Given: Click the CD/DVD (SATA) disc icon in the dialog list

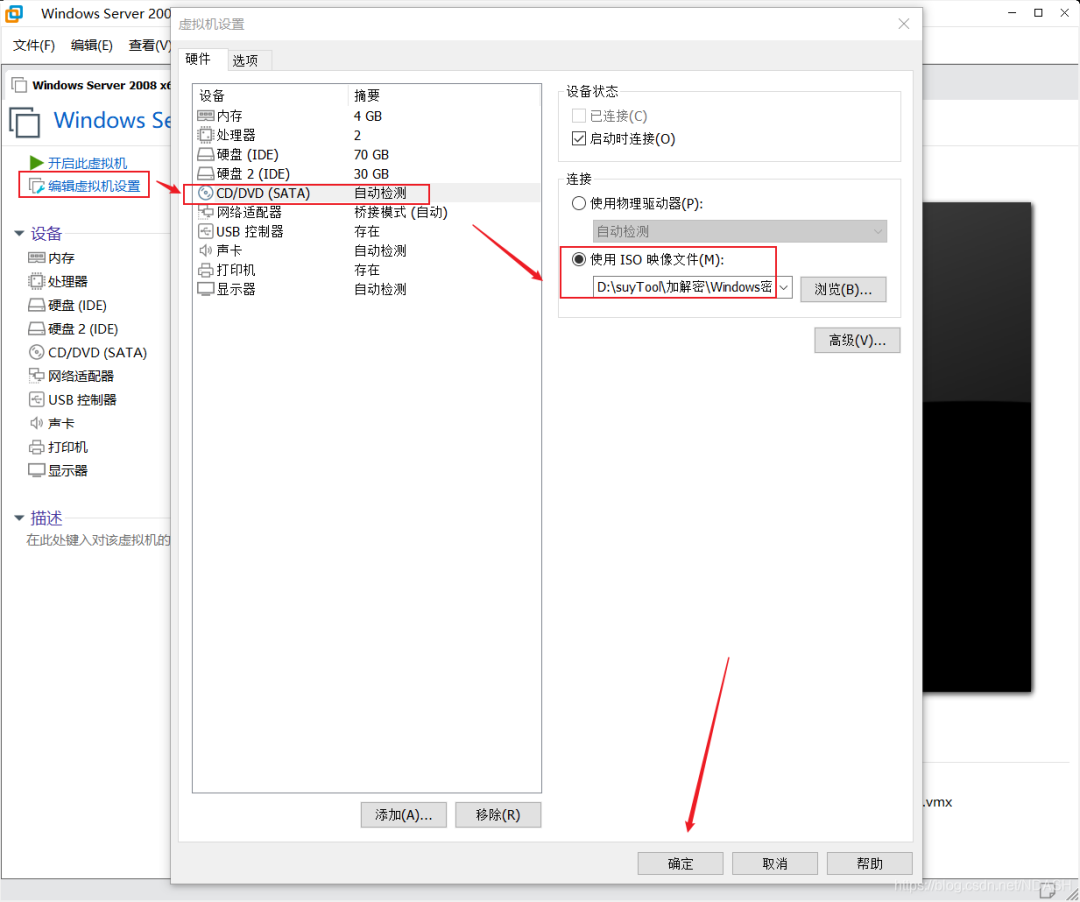Looking at the screenshot, I should 205,193.
